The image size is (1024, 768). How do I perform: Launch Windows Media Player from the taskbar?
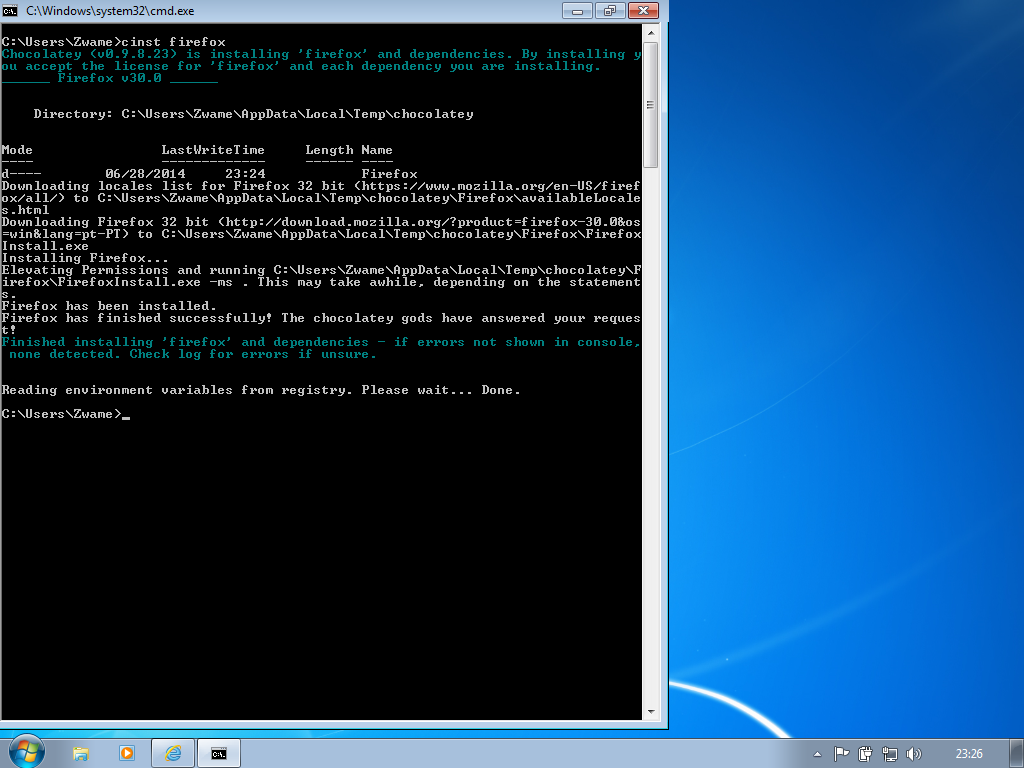127,754
